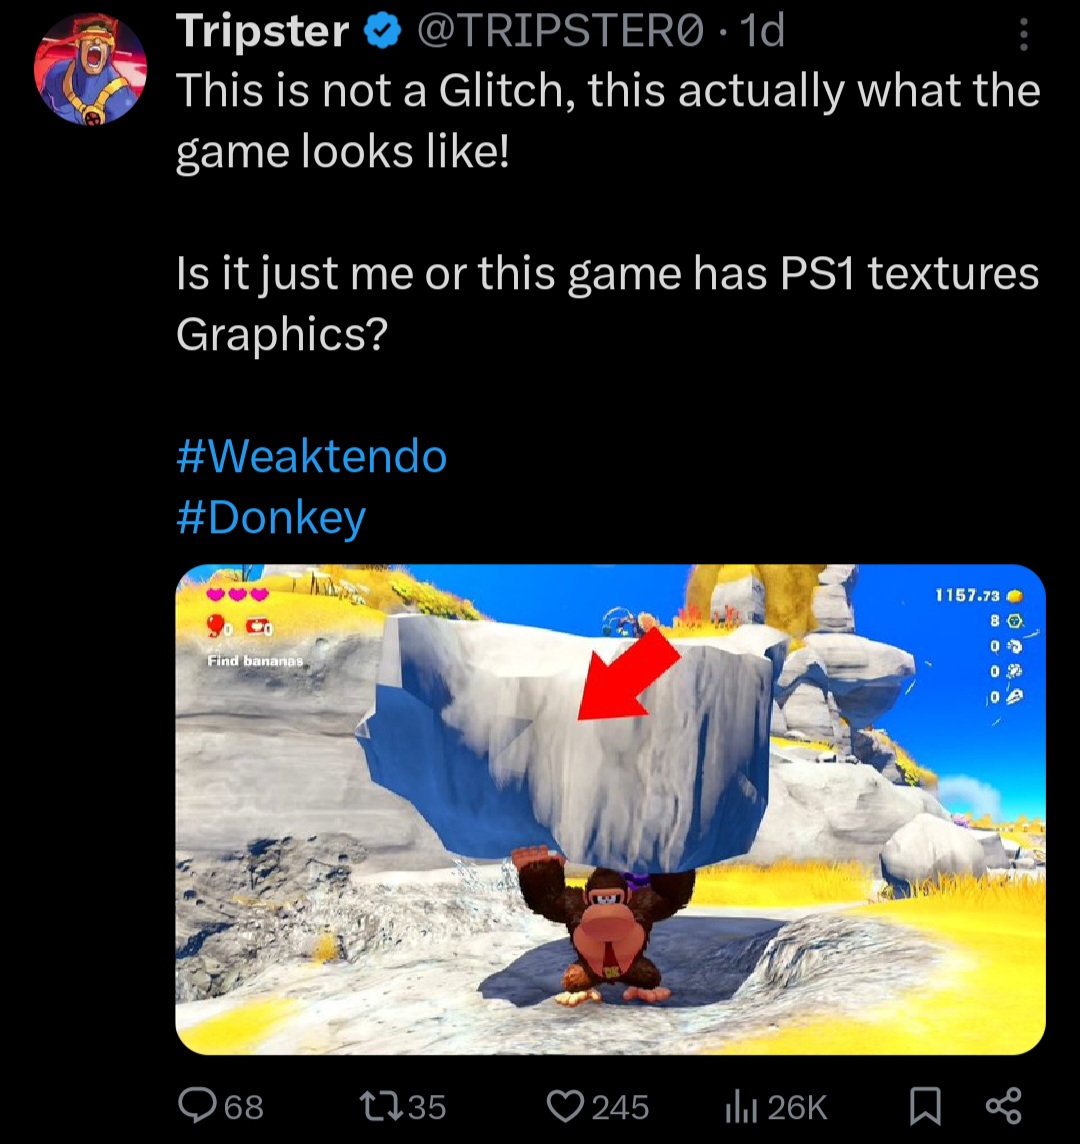1080x1144 pixels.
Task: Click the tweet text about PS1 textures
Action: pos(607,303)
